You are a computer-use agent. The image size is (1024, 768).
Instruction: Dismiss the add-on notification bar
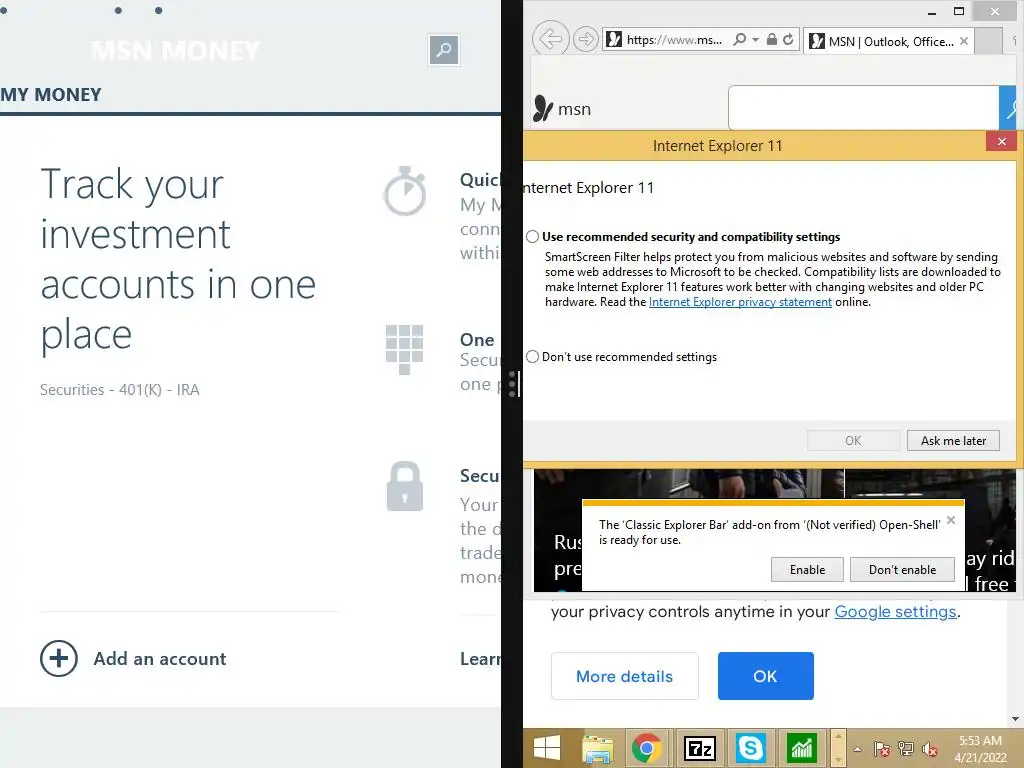(x=951, y=520)
